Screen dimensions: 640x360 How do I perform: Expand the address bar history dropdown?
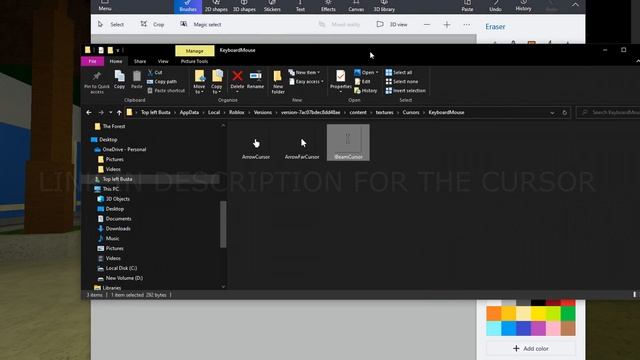point(552,113)
